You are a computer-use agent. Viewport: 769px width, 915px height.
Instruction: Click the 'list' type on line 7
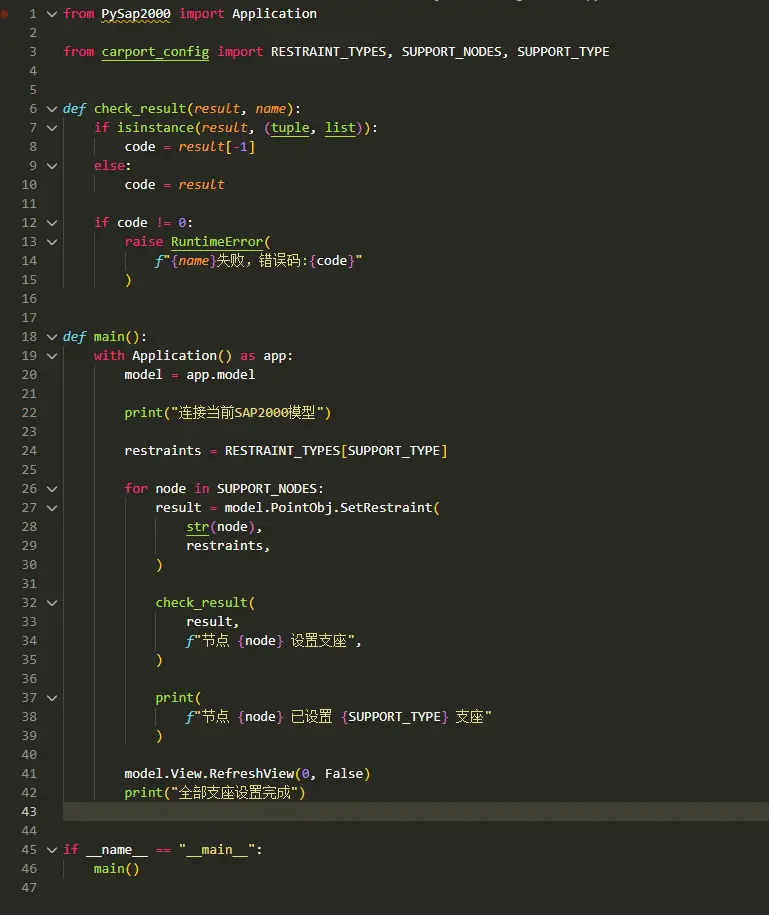click(340, 128)
